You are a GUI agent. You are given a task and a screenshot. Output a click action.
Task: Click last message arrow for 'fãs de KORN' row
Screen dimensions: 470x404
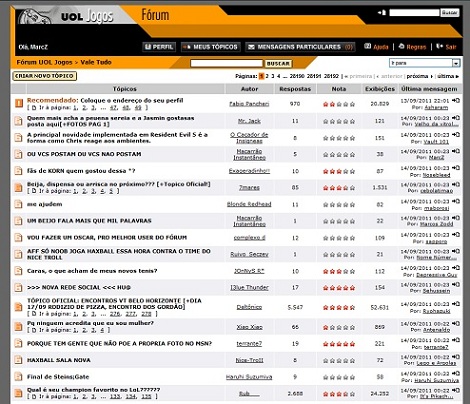[456, 168]
